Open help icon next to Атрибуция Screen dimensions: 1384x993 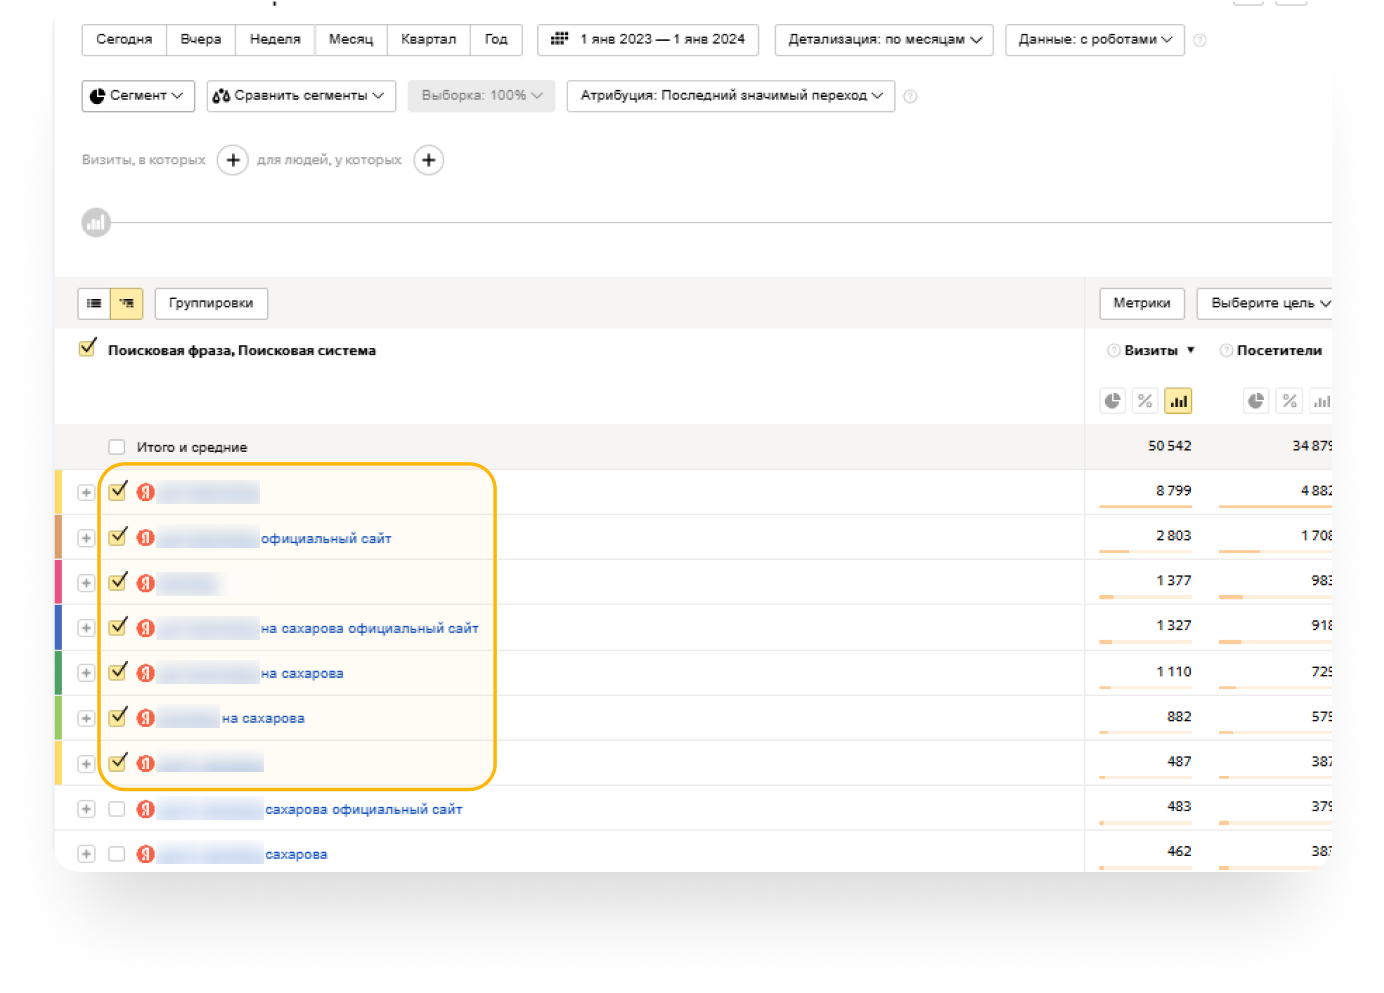click(910, 96)
